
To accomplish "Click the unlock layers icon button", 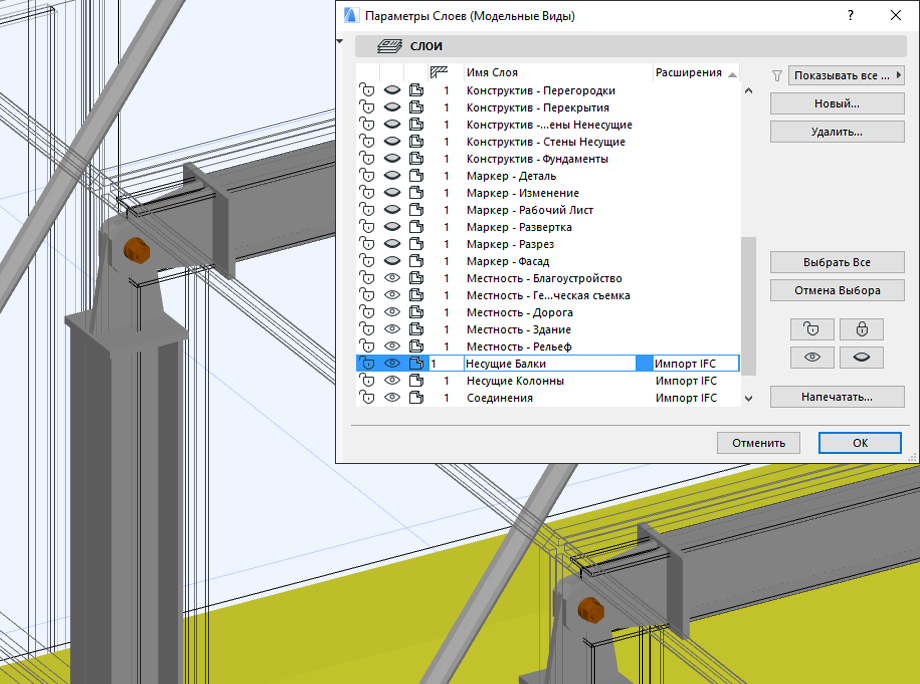I will (x=811, y=329).
